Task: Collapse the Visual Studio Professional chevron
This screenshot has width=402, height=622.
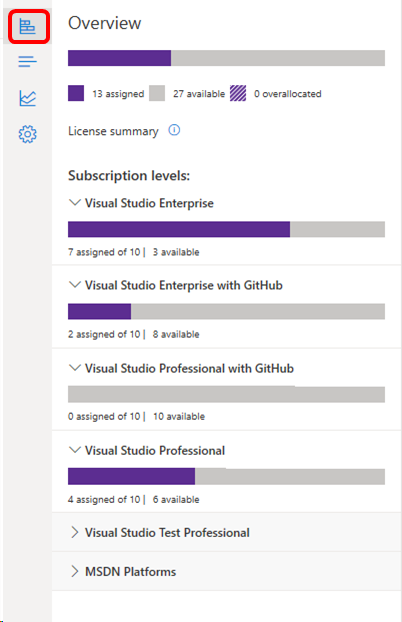Action: pos(75,450)
